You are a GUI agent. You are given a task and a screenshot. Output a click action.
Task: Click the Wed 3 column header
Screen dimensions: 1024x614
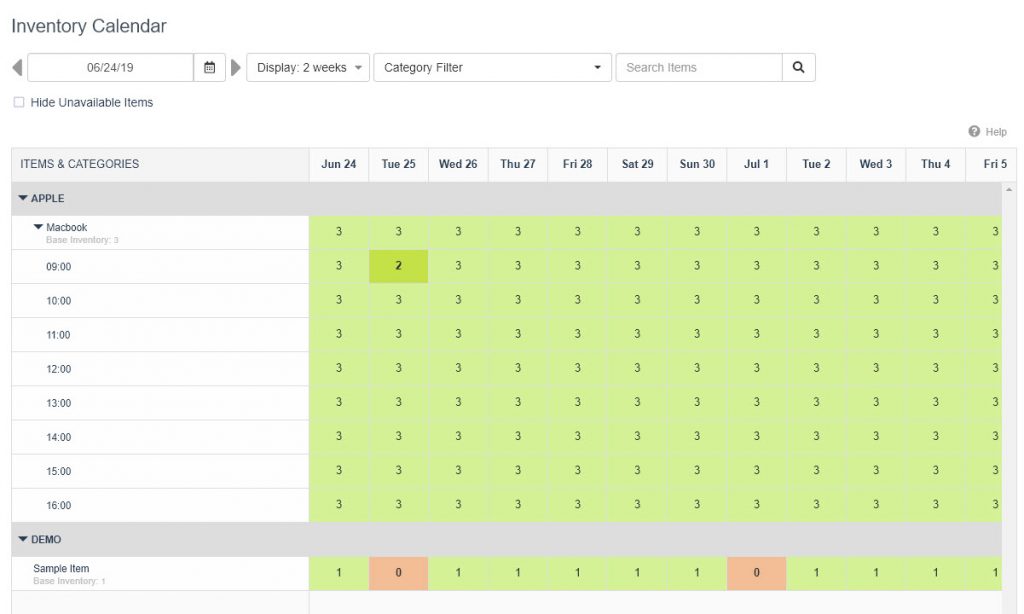[876, 164]
